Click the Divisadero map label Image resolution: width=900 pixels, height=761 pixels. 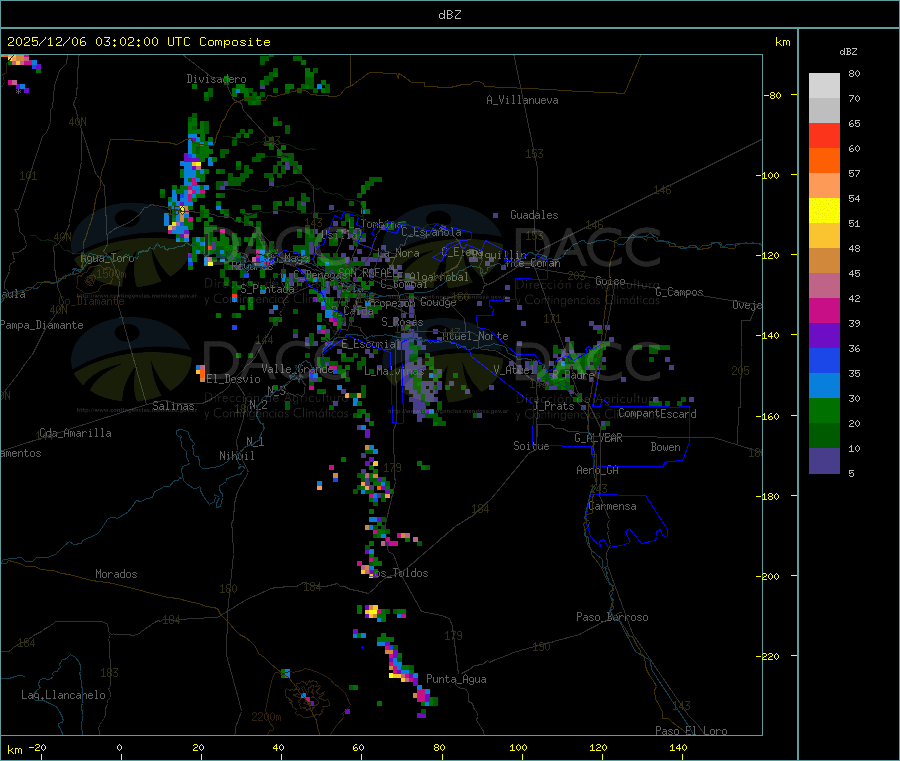click(216, 79)
